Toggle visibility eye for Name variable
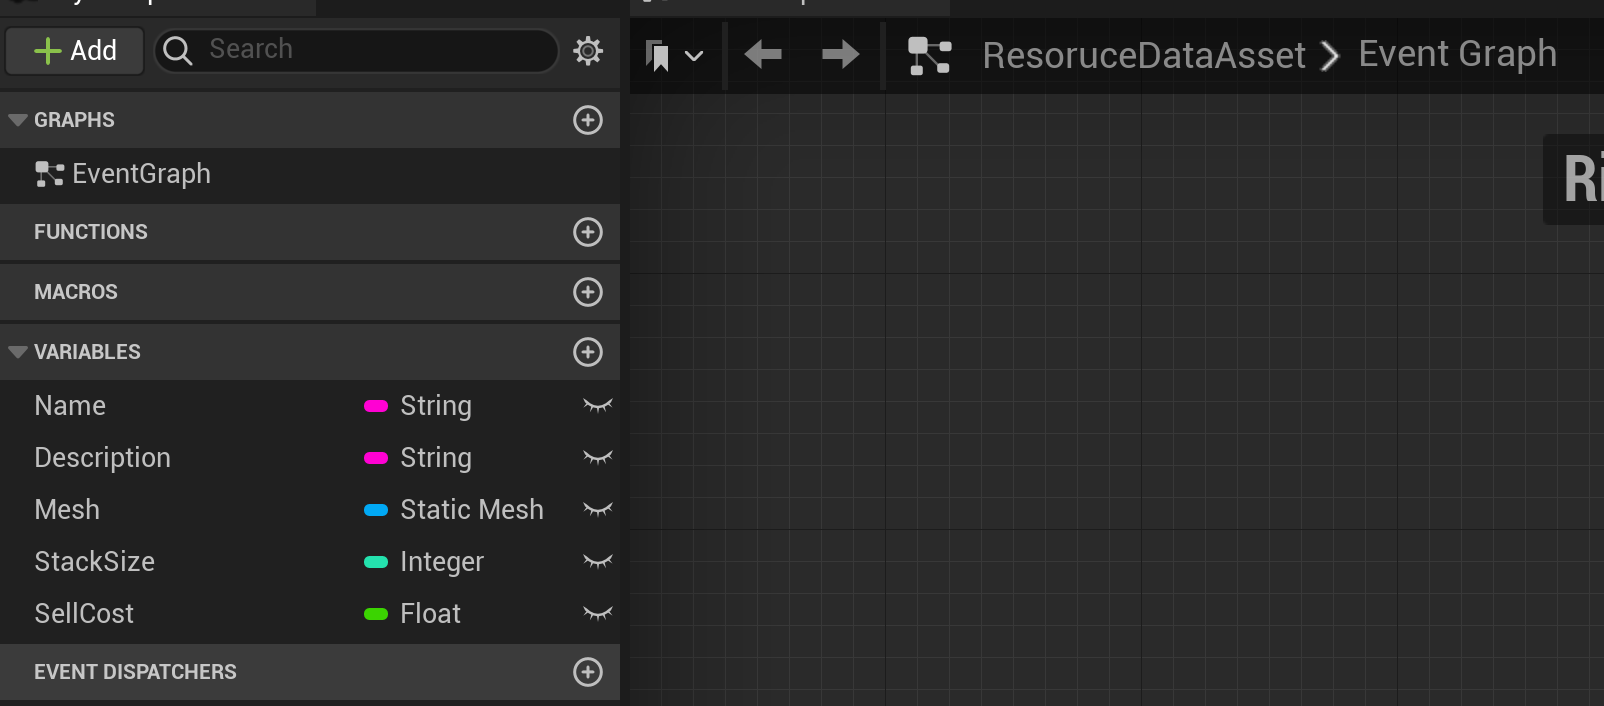The width and height of the screenshot is (1604, 706). (597, 406)
